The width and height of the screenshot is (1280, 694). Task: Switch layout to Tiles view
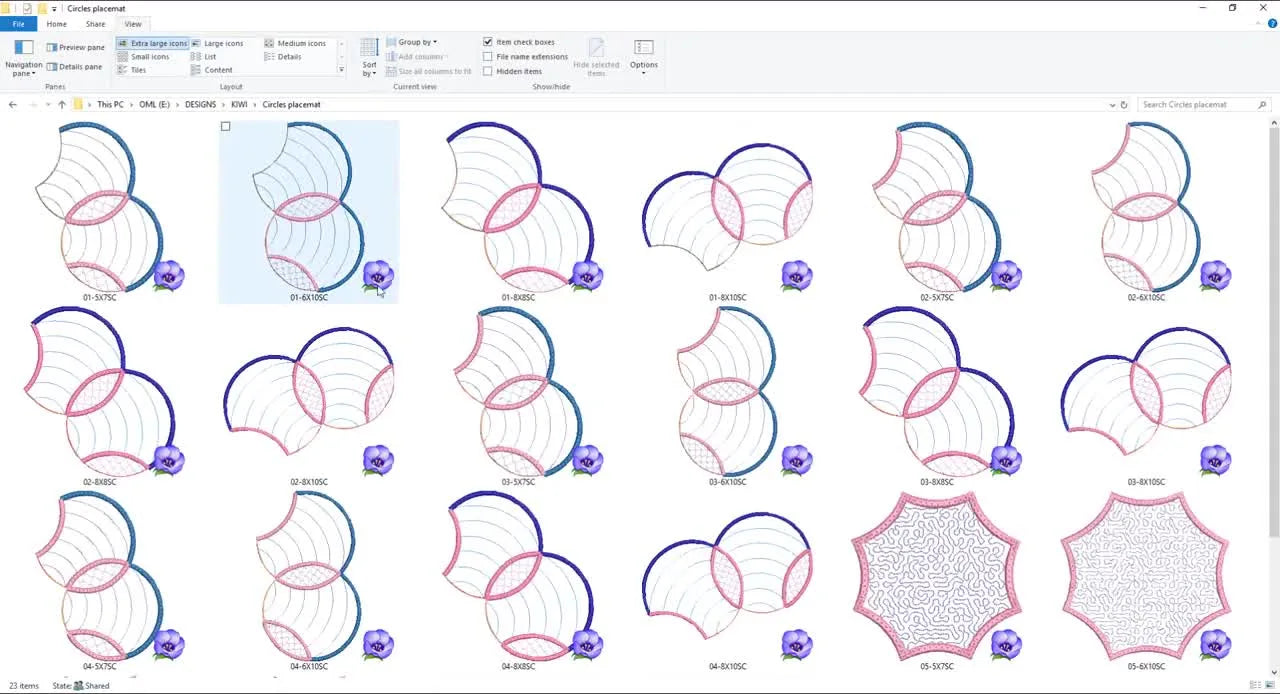pyautogui.click(x=132, y=70)
